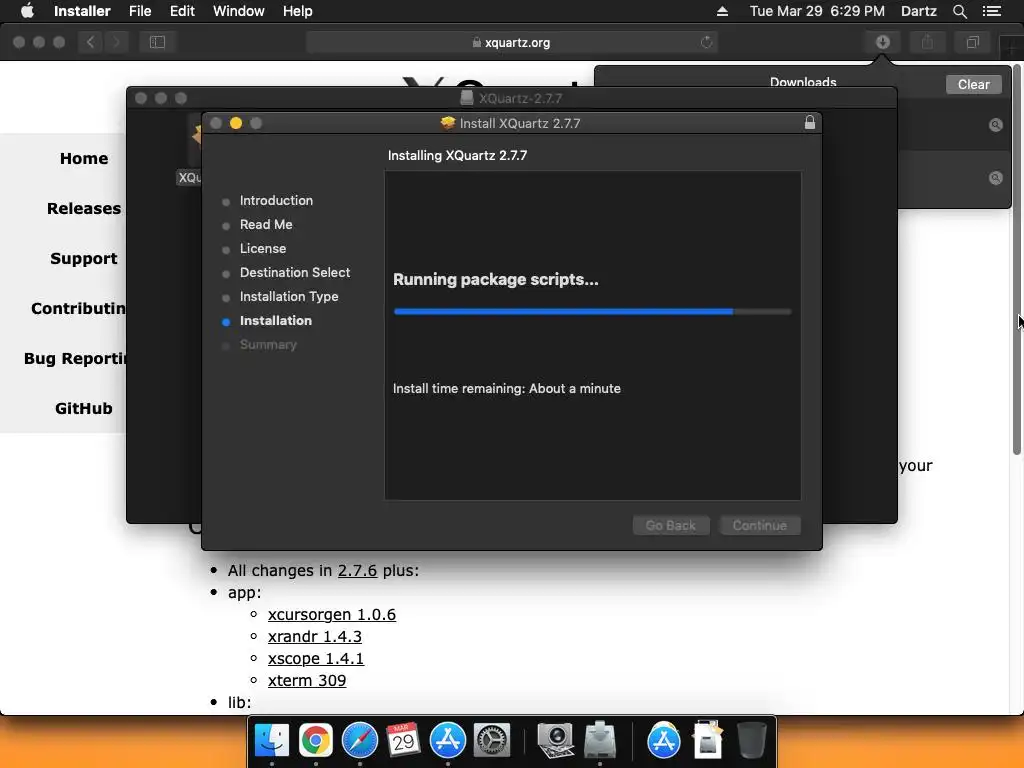Viewport: 1024px width, 768px height.
Task: Show Safari downloads button
Action: [882, 42]
